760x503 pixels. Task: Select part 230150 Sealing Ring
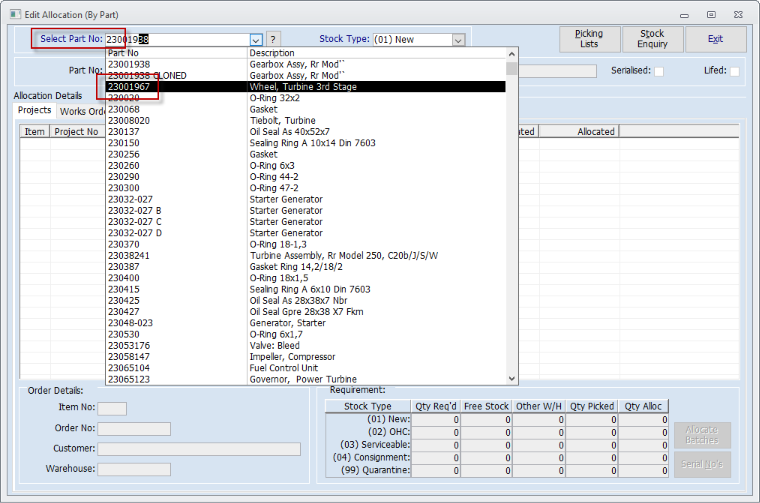305,143
